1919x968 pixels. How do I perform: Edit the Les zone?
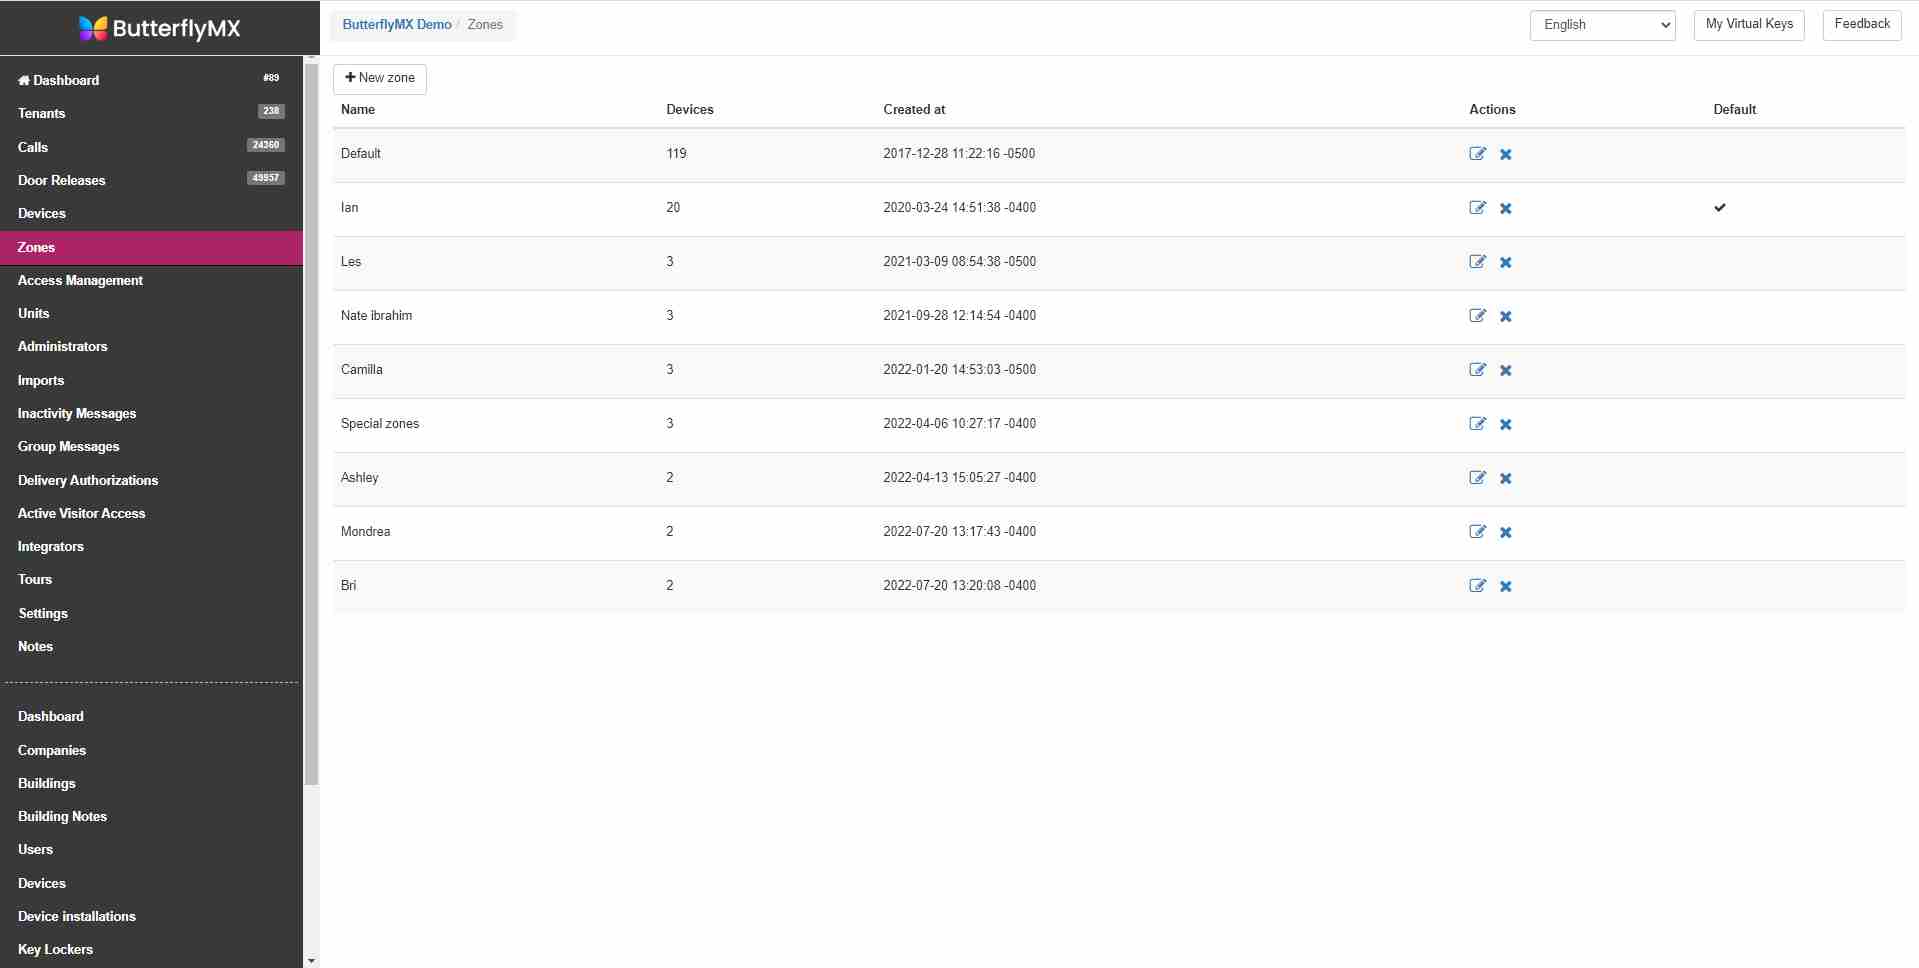click(1477, 262)
